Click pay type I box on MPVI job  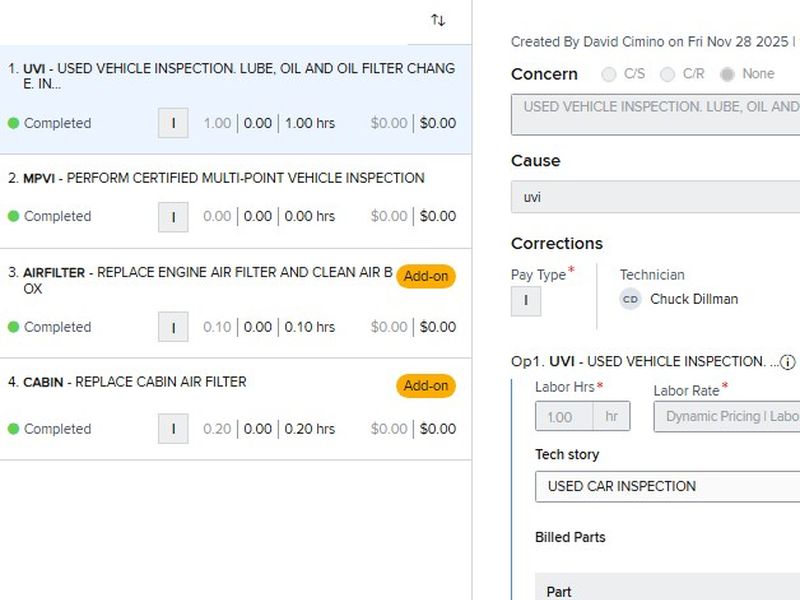coord(173,216)
